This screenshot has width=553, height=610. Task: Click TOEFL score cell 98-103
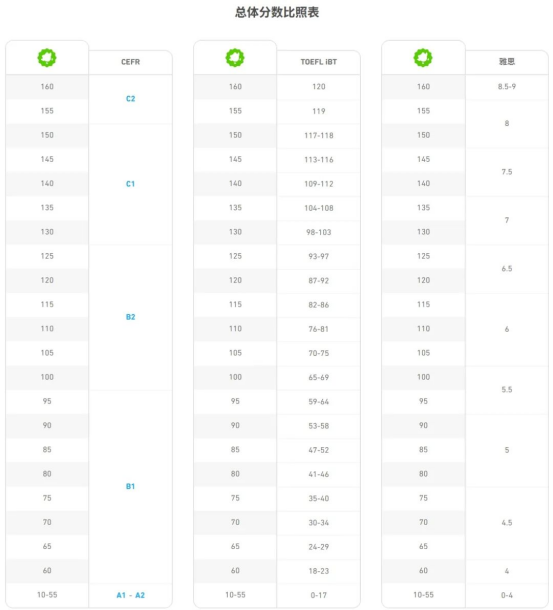point(319,232)
